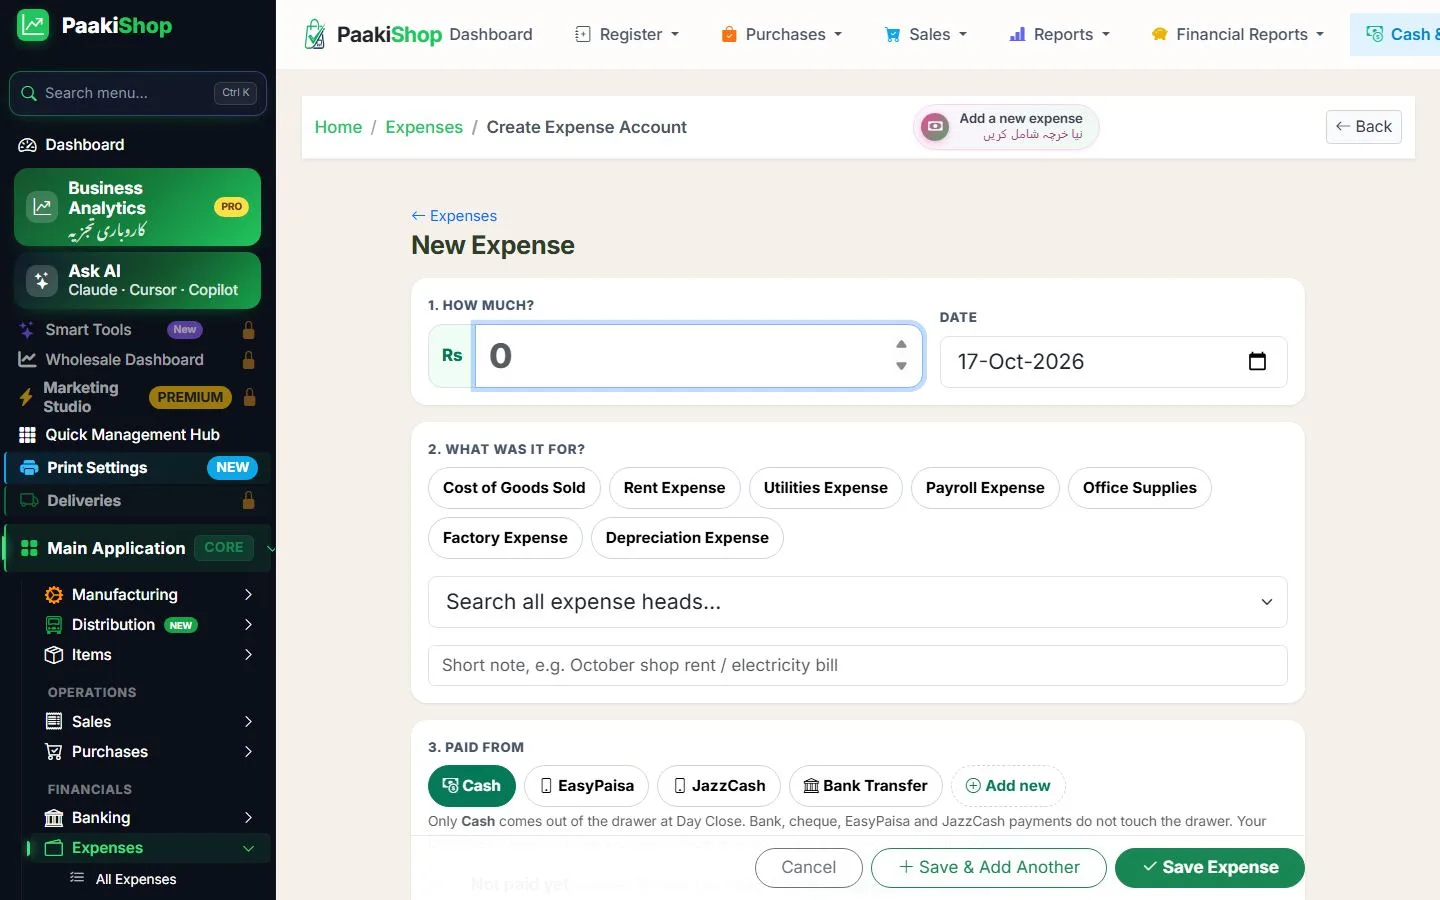The image size is (1440, 900).
Task: Click the Items box icon
Action: (54, 655)
